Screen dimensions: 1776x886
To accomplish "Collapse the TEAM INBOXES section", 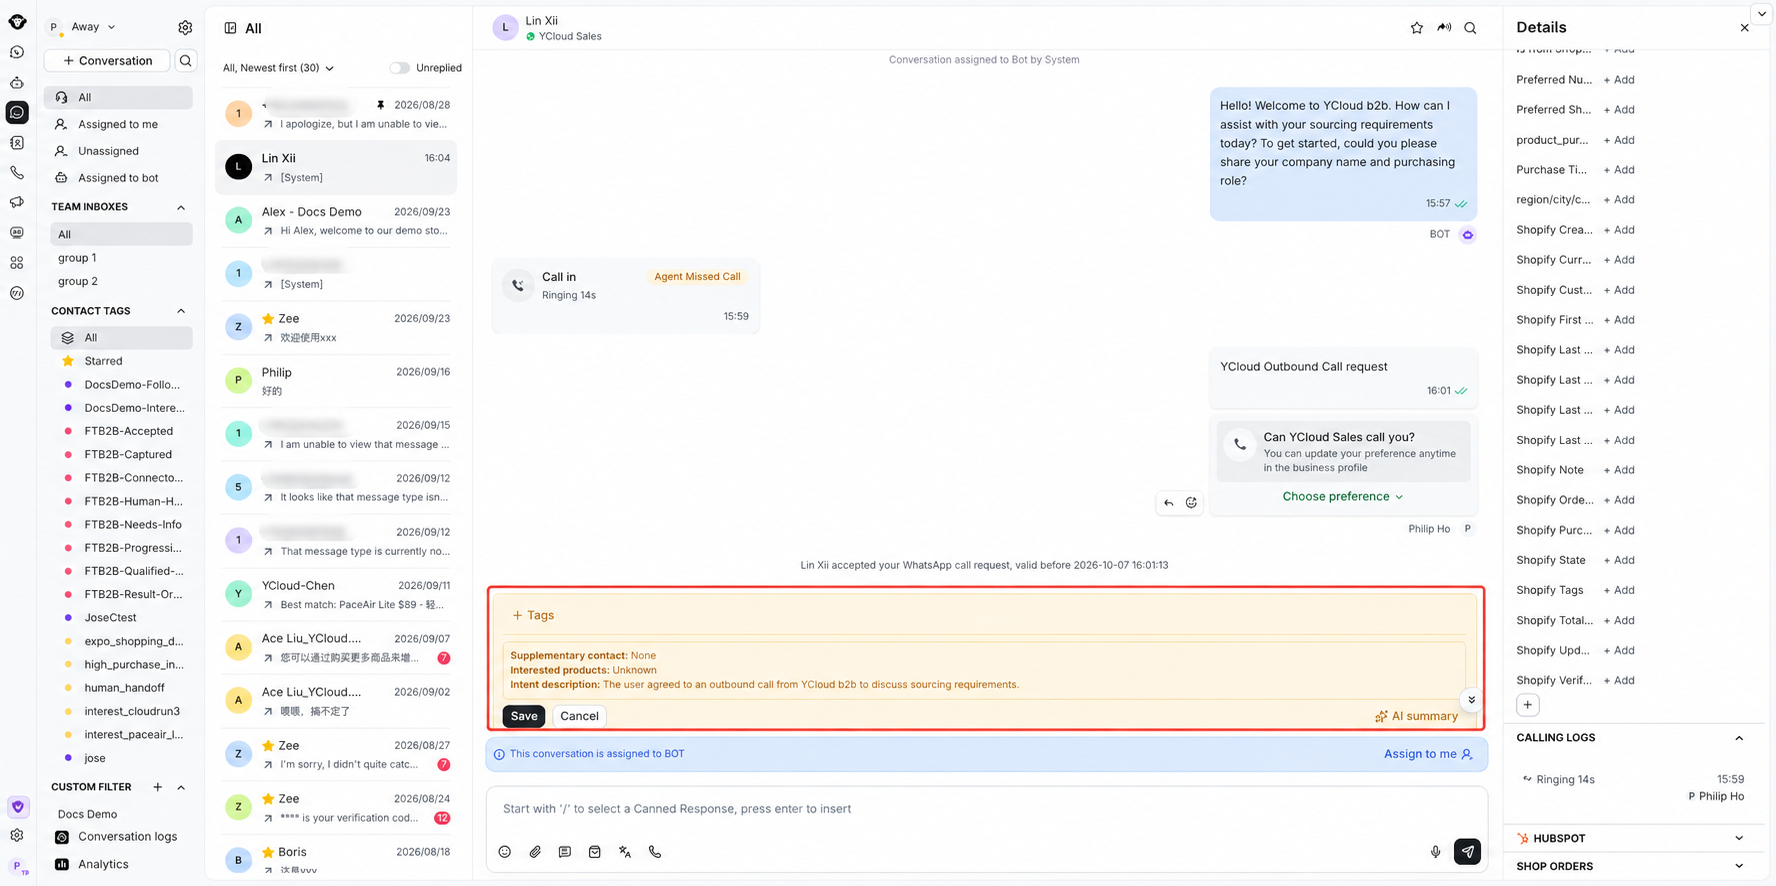I will pyautogui.click(x=181, y=207).
